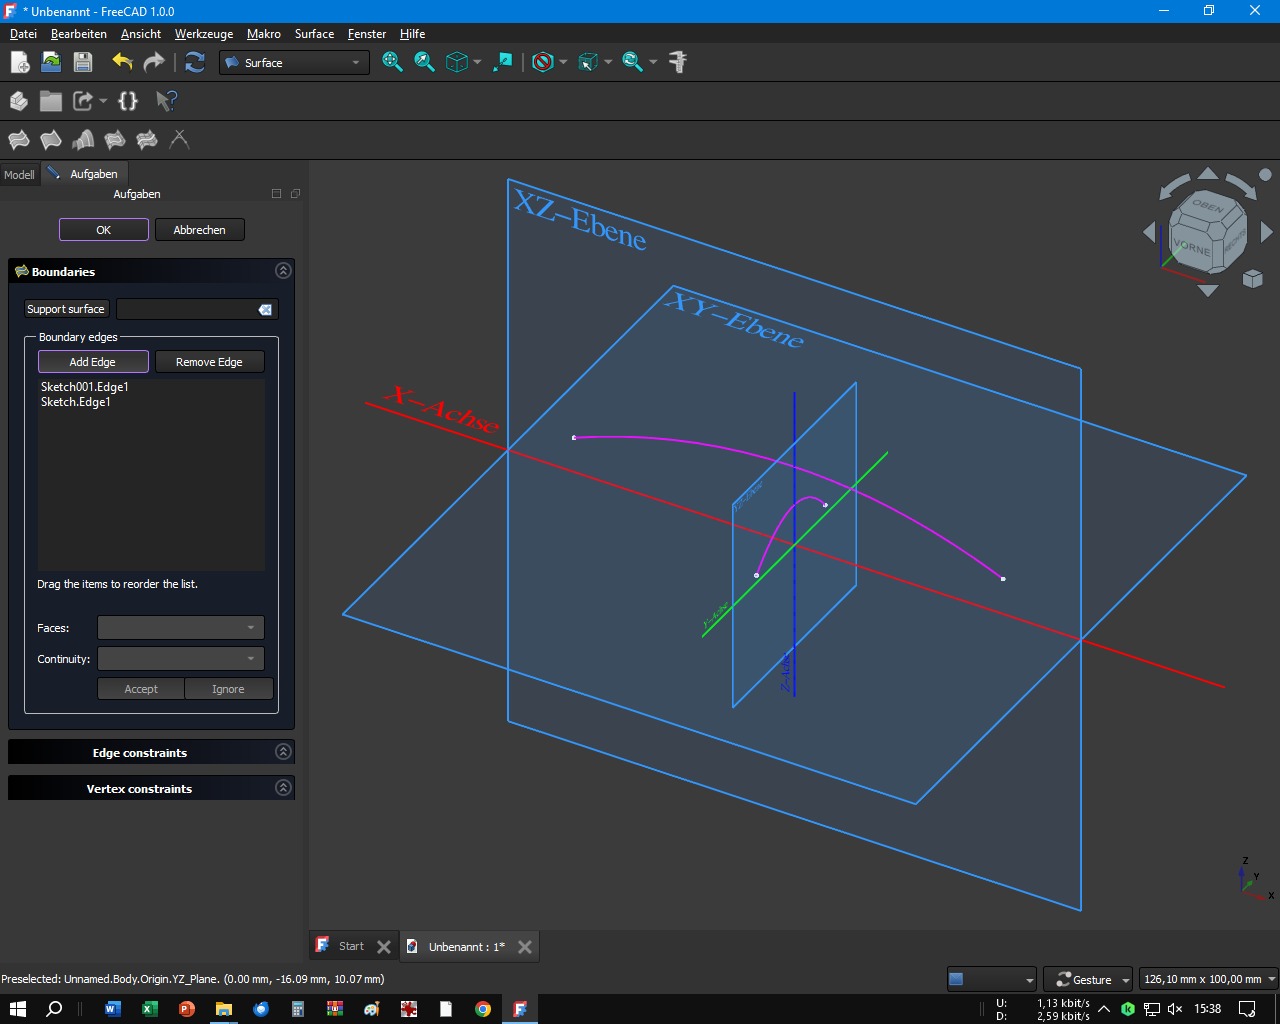Open the Bearbeiten menu
1280x1024 pixels.
(x=79, y=34)
